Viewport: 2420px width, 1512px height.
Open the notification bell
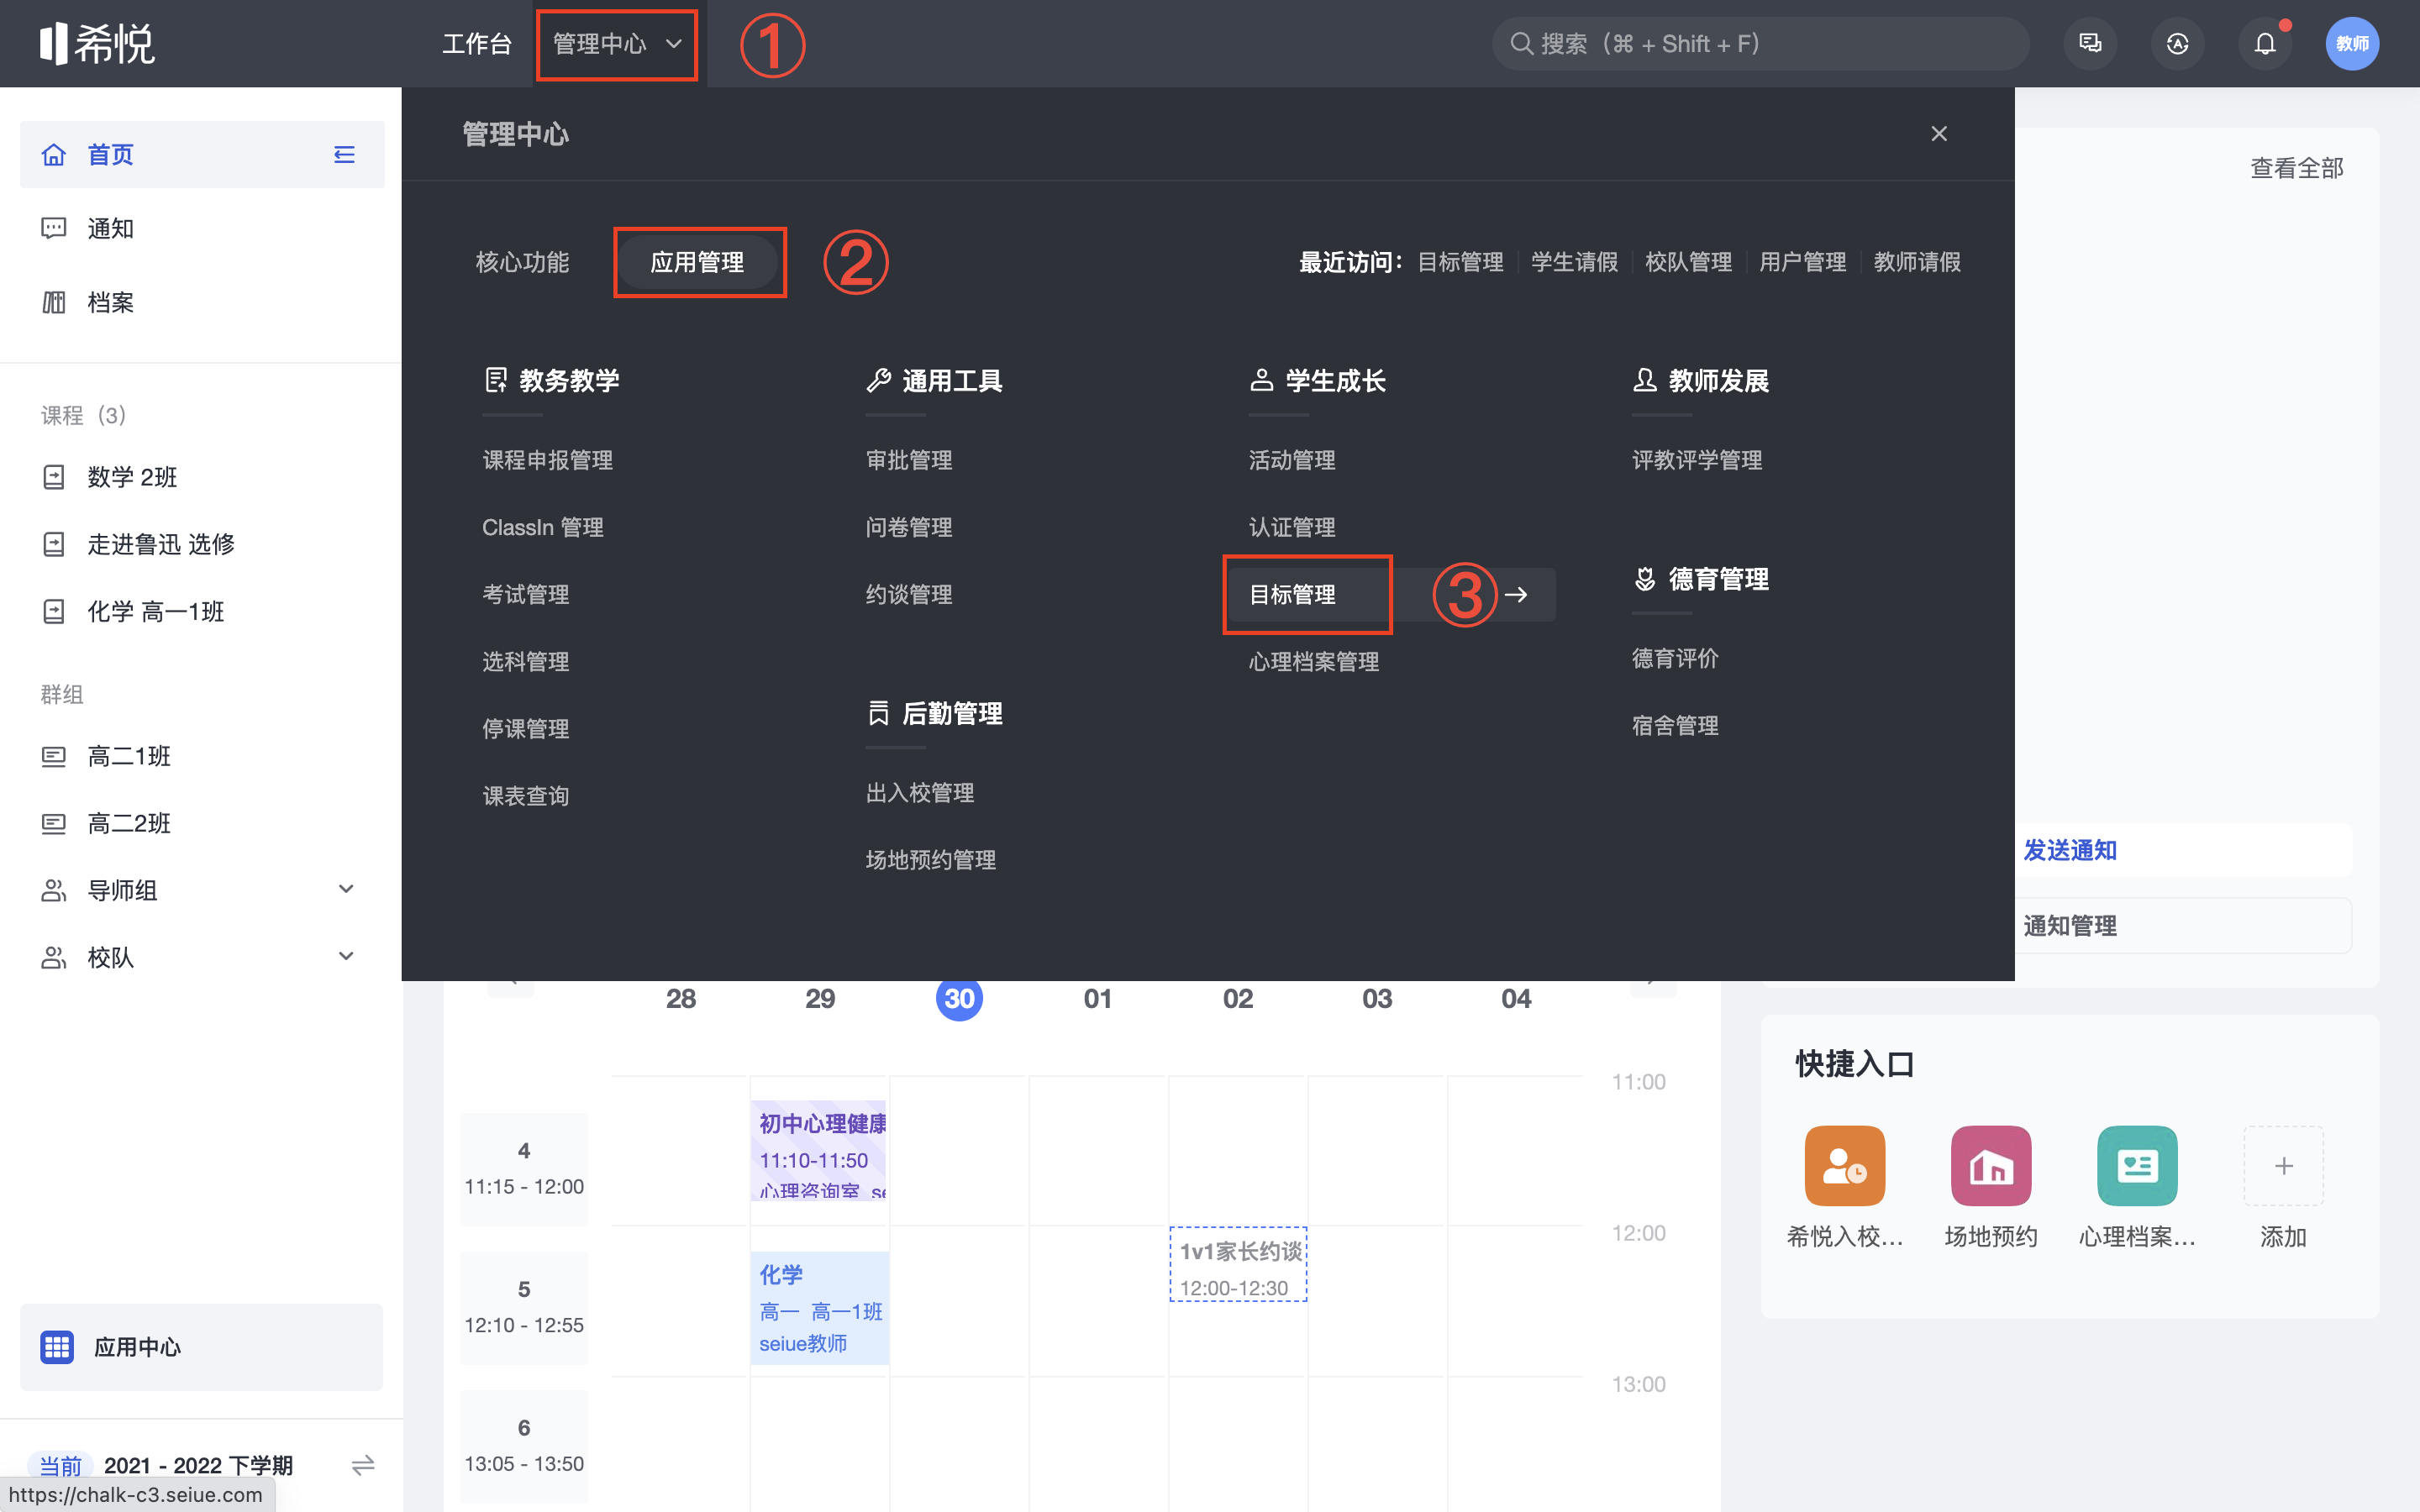[2264, 43]
